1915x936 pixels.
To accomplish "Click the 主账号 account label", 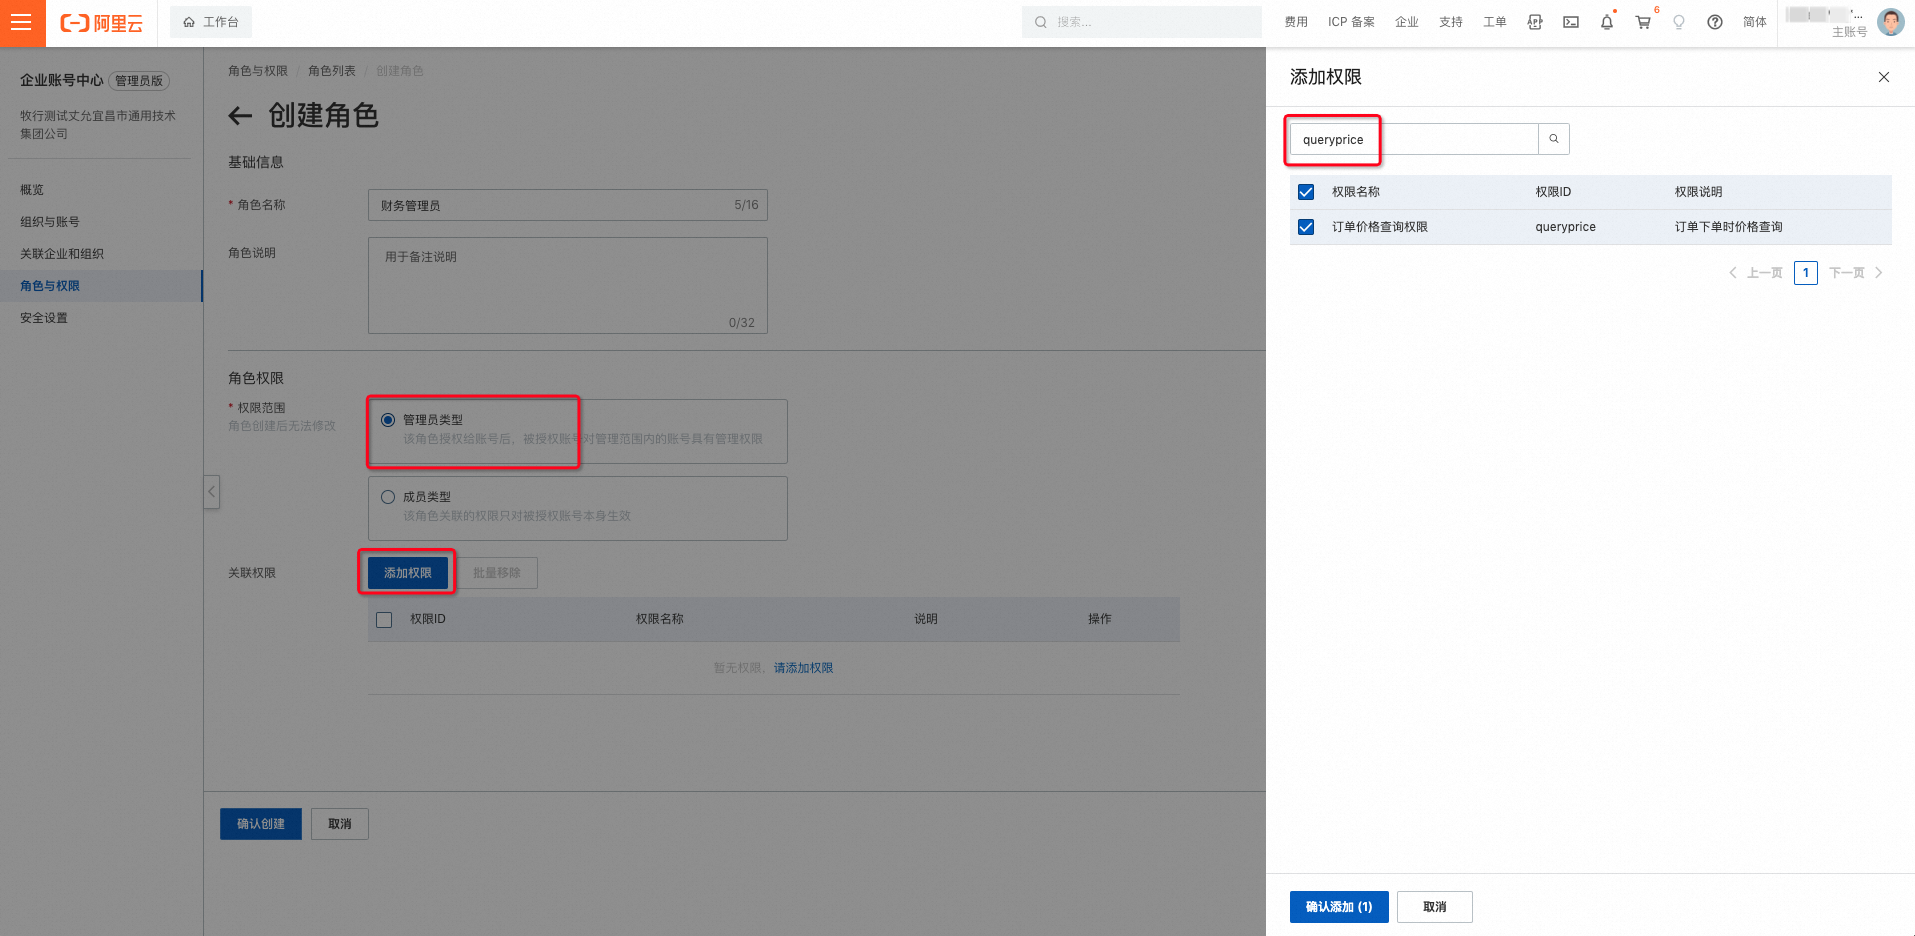I will point(1849,32).
